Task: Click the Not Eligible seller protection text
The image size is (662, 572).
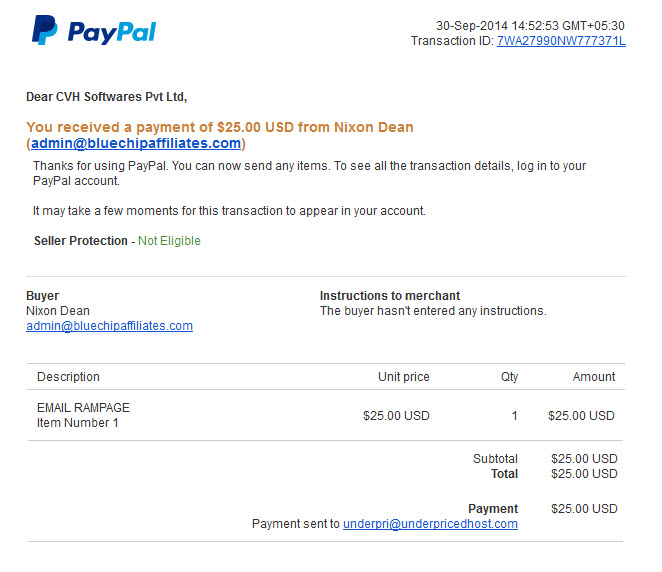Action: (169, 241)
